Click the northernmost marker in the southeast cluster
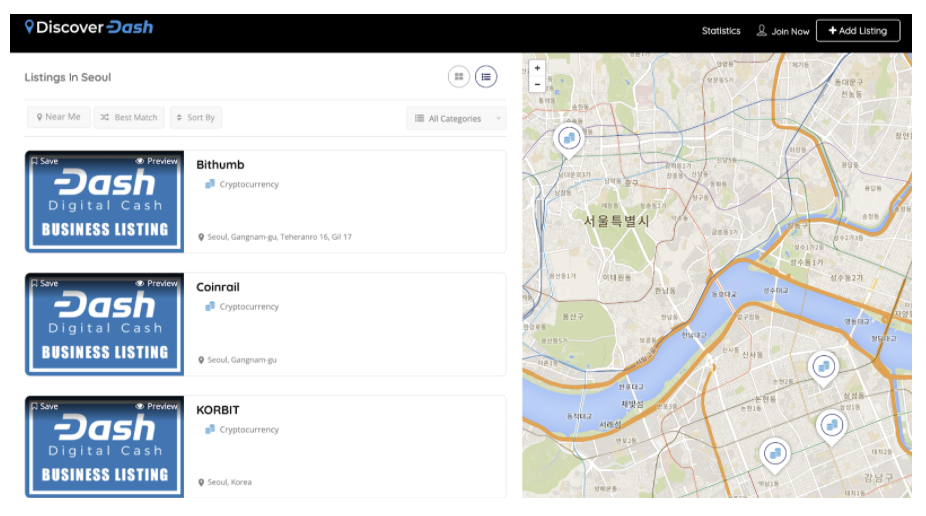 tap(823, 369)
